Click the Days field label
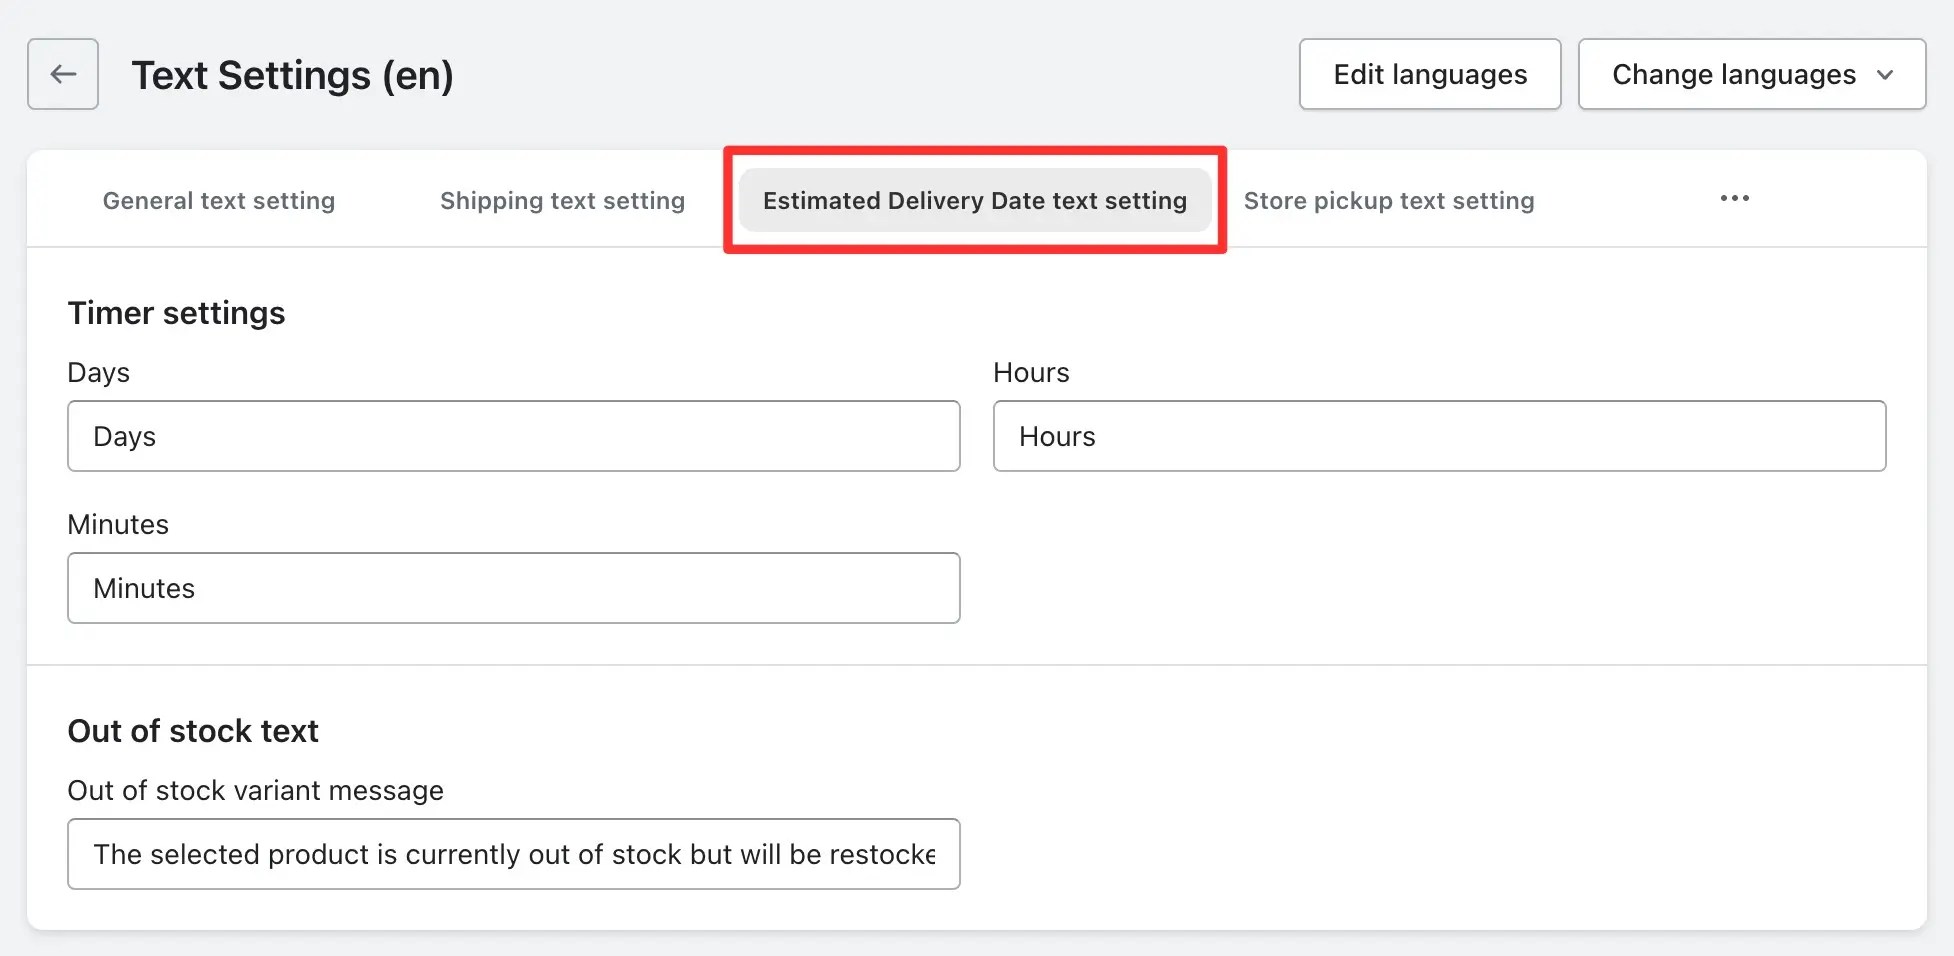Screen dimensions: 1954x956 click(x=98, y=372)
